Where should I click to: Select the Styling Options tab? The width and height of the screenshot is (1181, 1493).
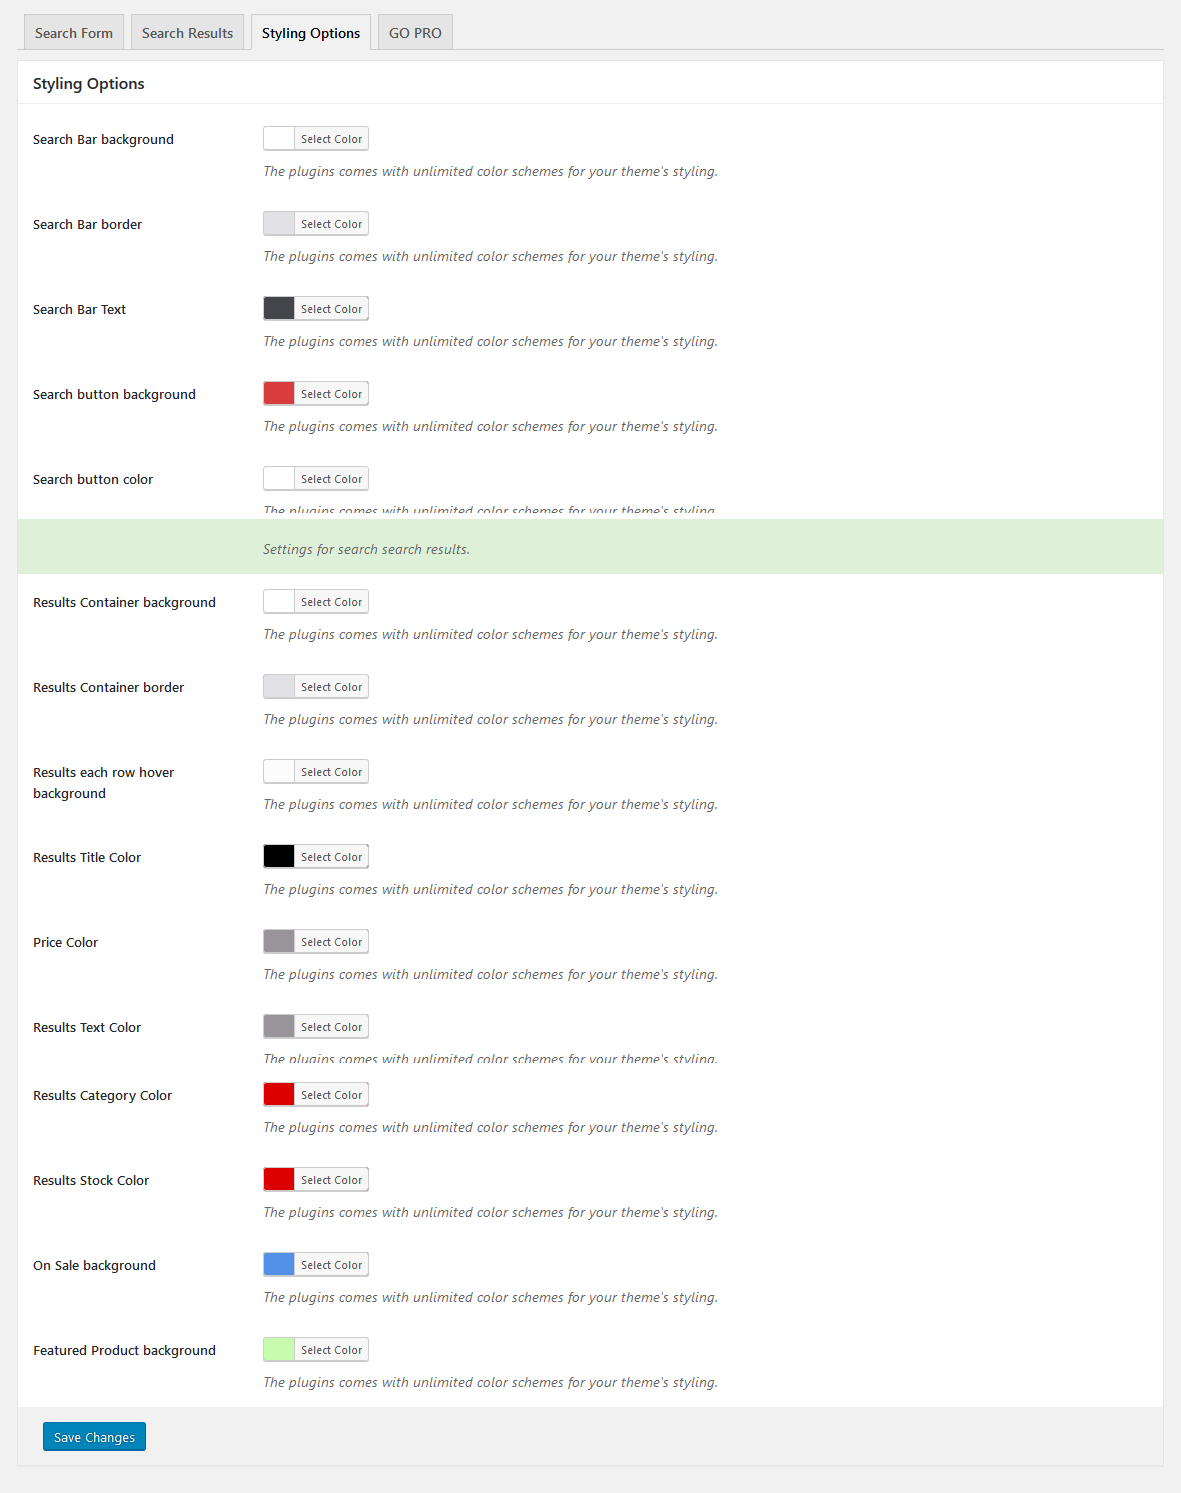click(x=311, y=33)
